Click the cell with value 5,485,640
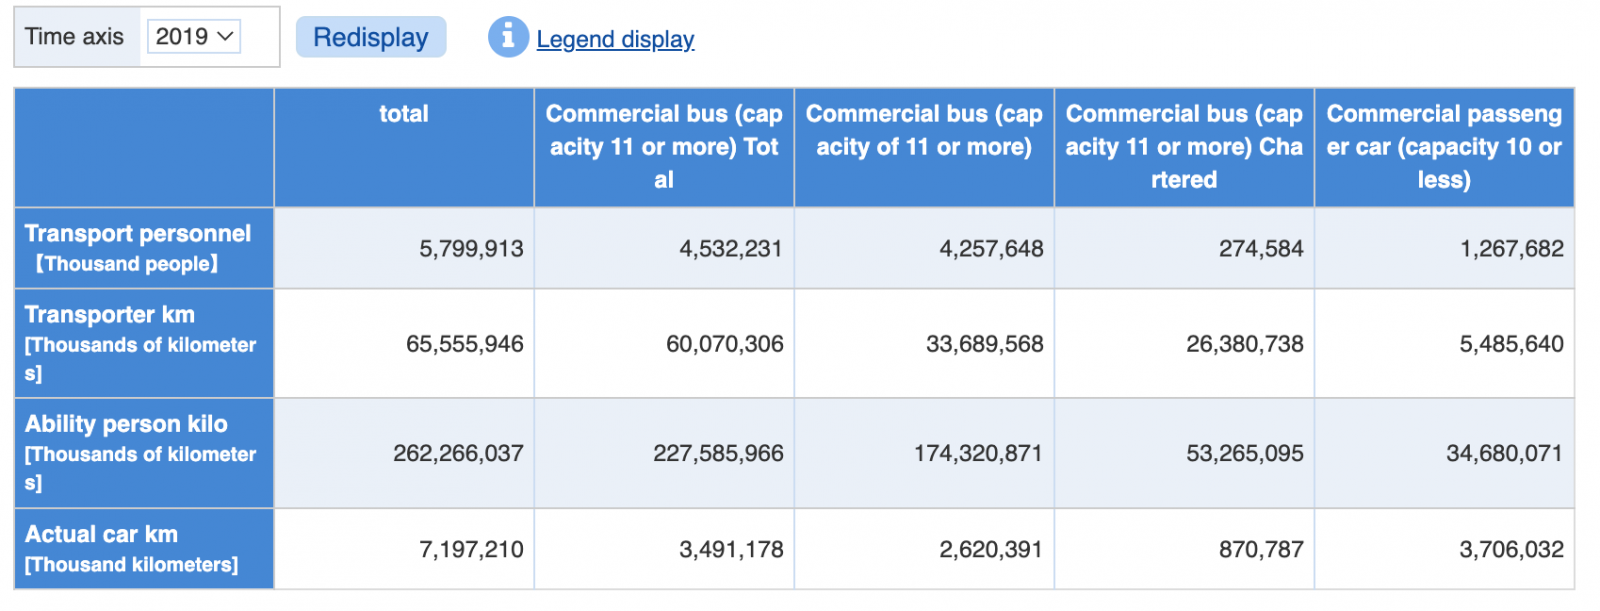 (x=1511, y=344)
